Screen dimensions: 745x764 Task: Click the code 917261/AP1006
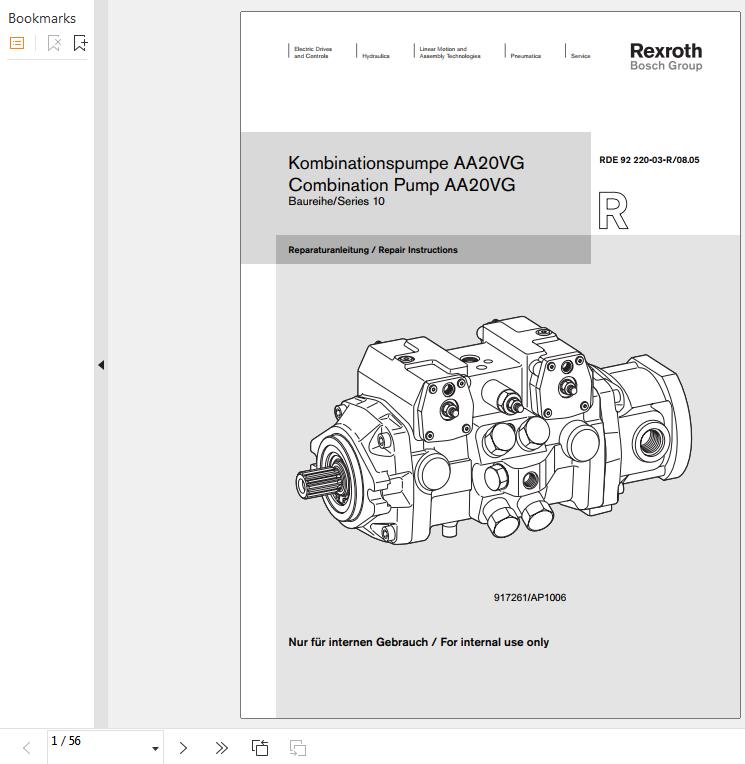(530, 597)
